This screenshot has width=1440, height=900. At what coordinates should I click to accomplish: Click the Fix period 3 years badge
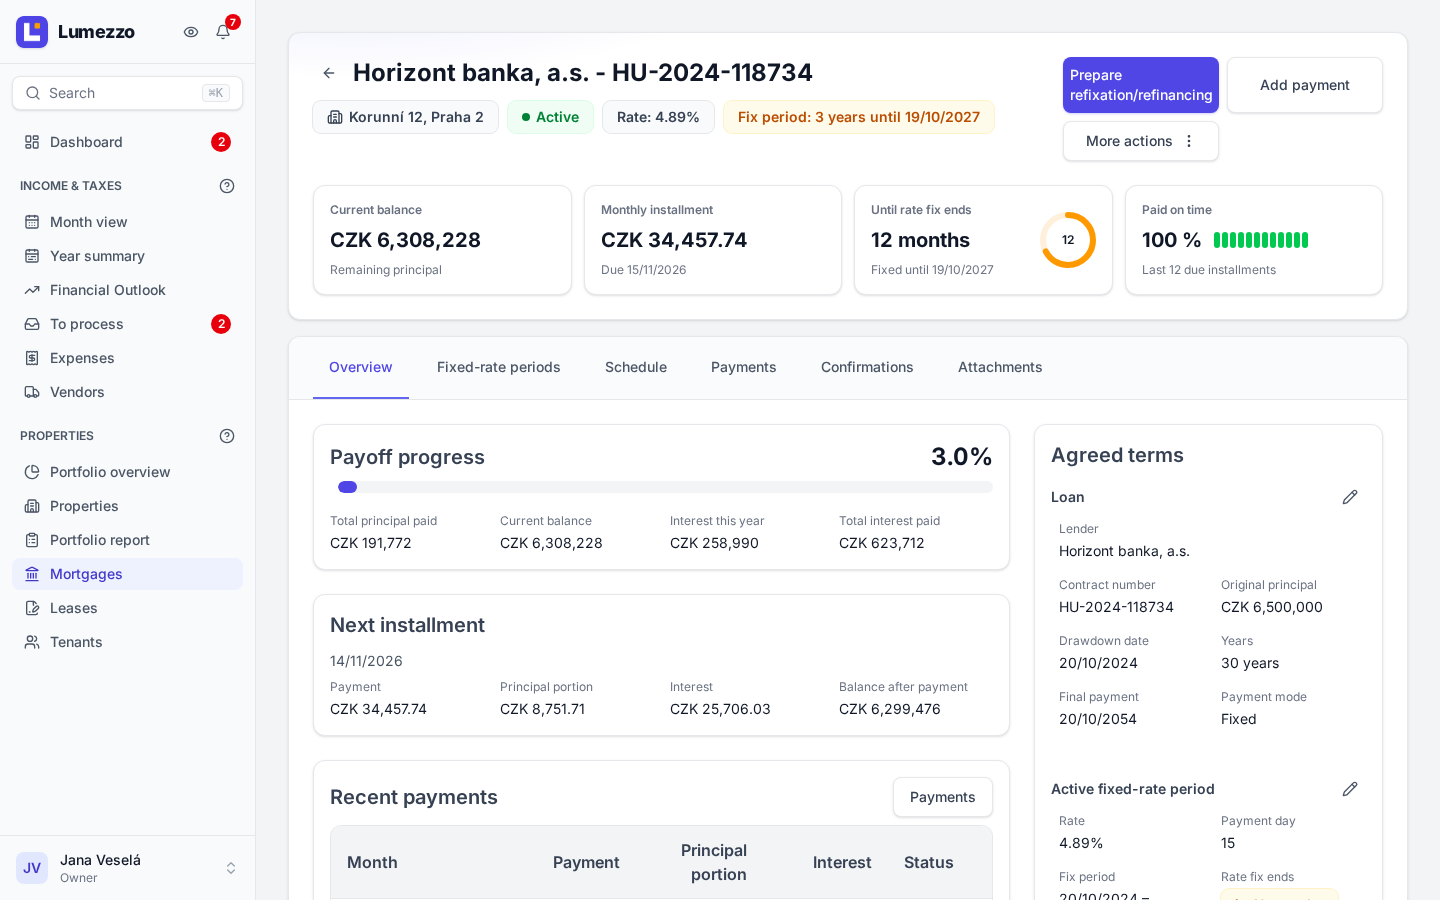click(859, 117)
